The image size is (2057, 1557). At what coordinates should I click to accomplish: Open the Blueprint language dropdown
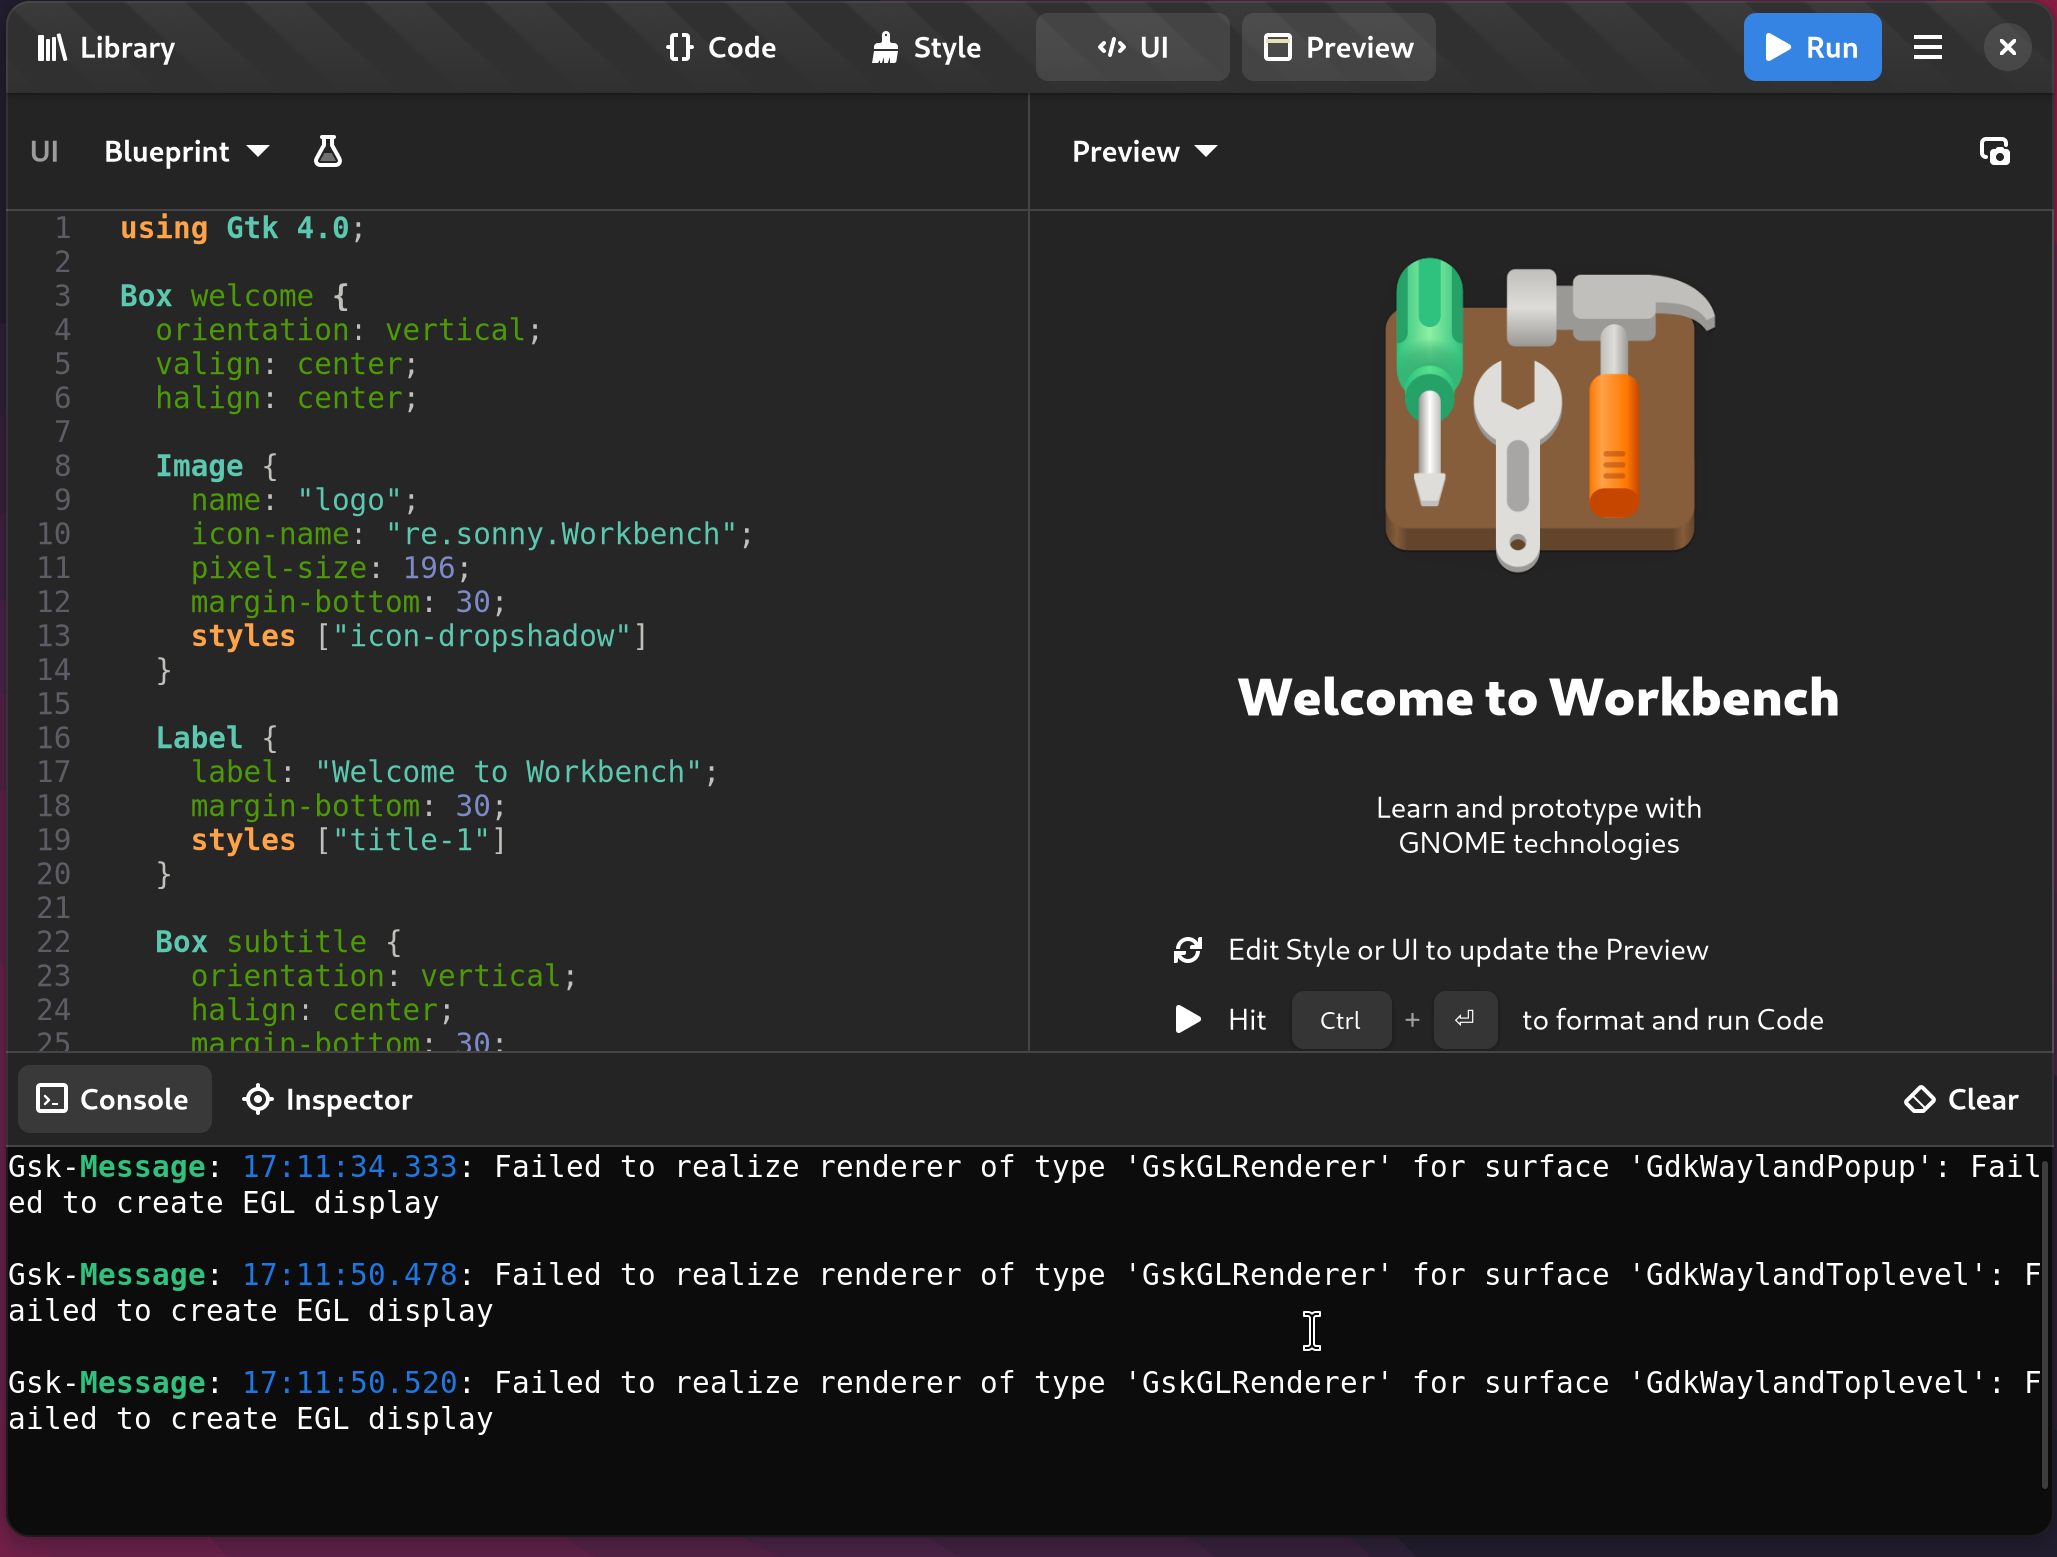(x=187, y=151)
